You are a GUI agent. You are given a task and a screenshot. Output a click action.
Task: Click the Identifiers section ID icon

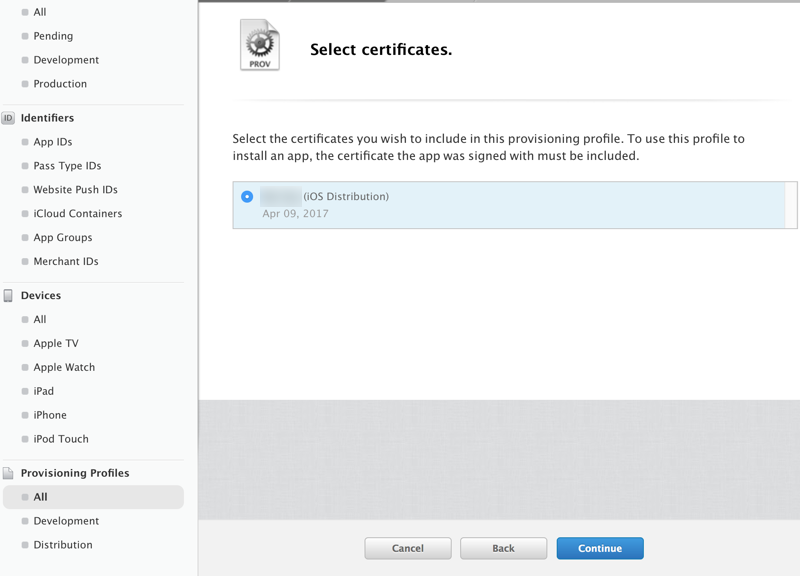click(8, 118)
